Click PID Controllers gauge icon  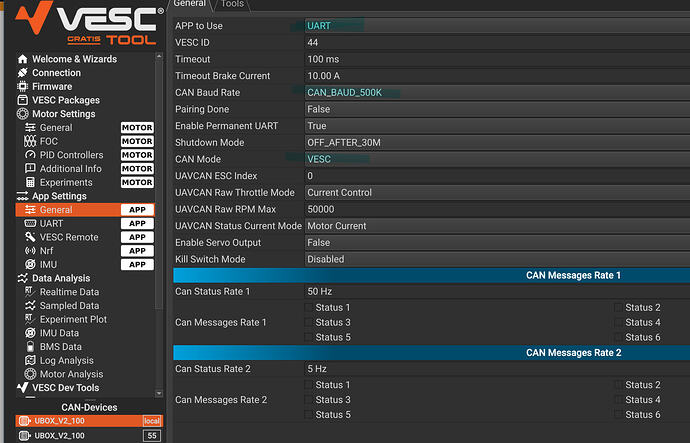[30, 155]
